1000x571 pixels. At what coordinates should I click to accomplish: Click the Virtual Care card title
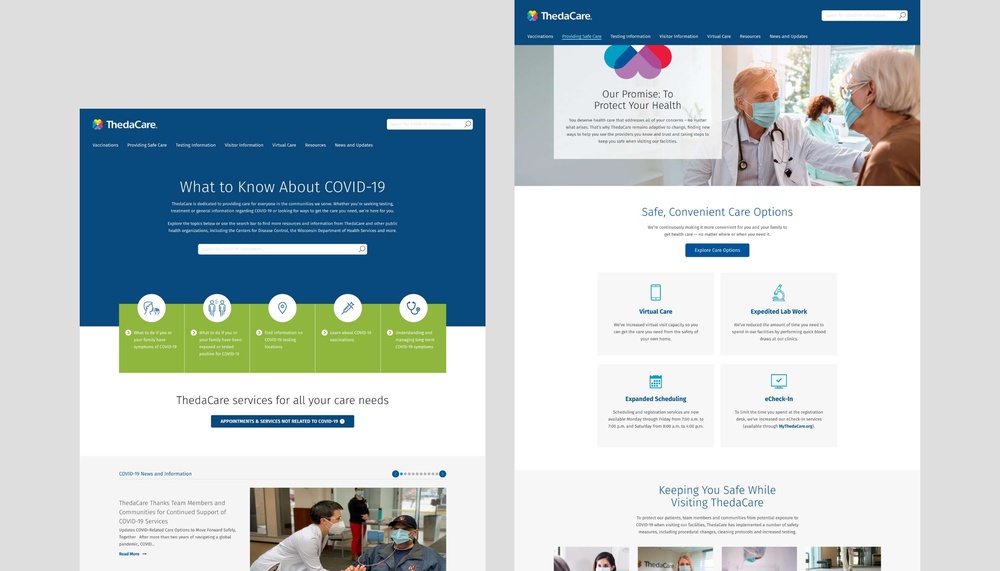[x=656, y=311]
